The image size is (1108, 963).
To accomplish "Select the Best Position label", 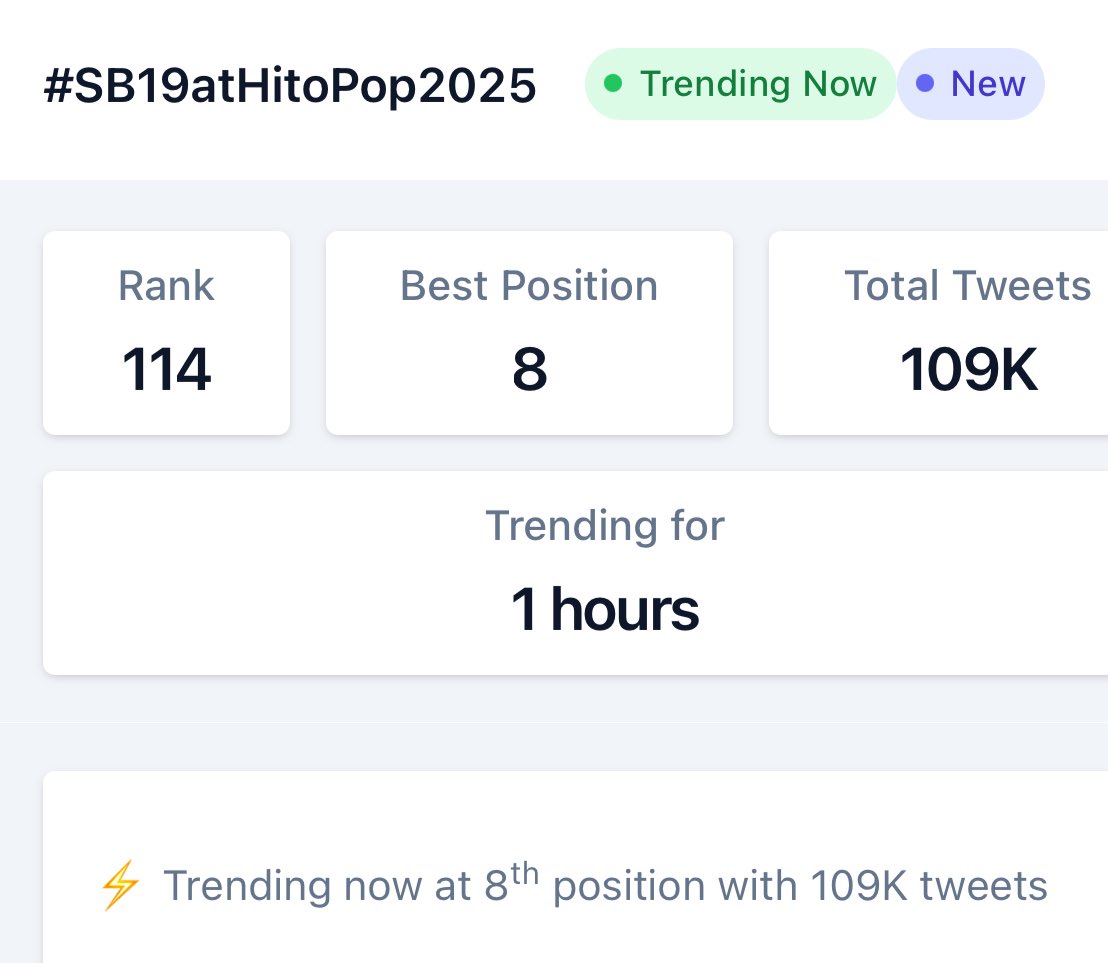I will pyautogui.click(x=529, y=285).
